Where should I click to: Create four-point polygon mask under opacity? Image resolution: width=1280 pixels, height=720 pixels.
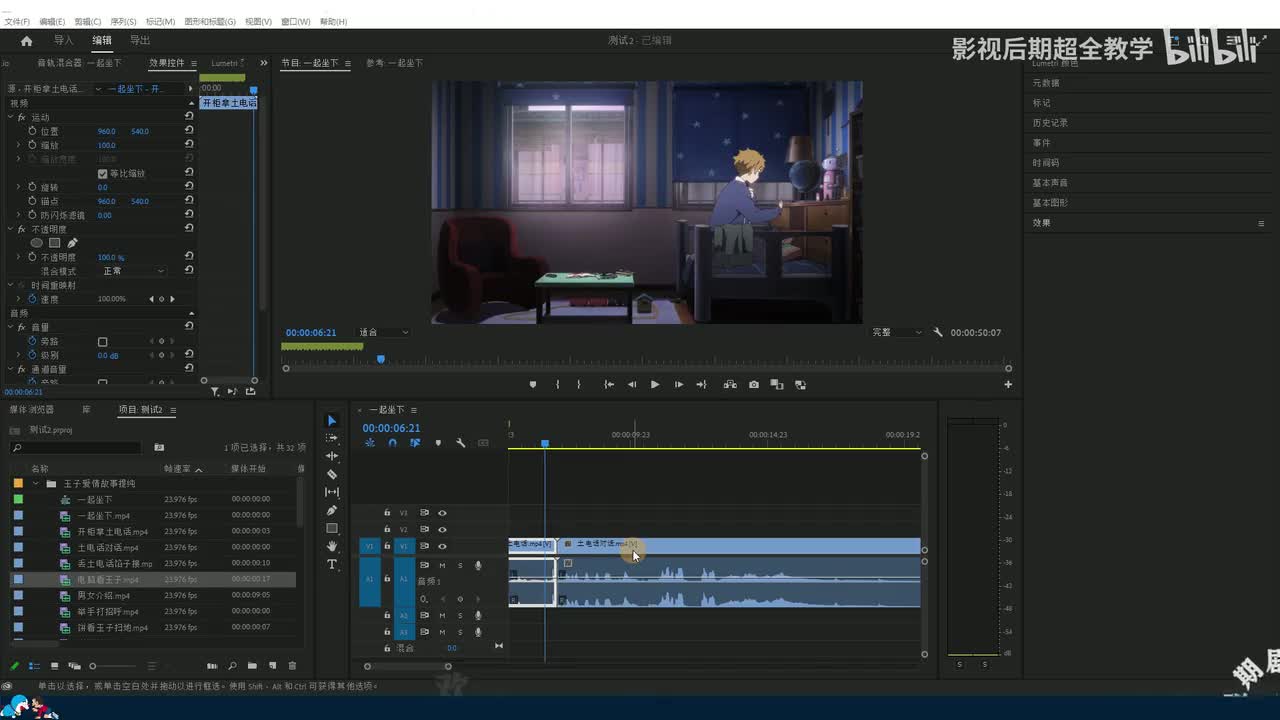(x=55, y=243)
